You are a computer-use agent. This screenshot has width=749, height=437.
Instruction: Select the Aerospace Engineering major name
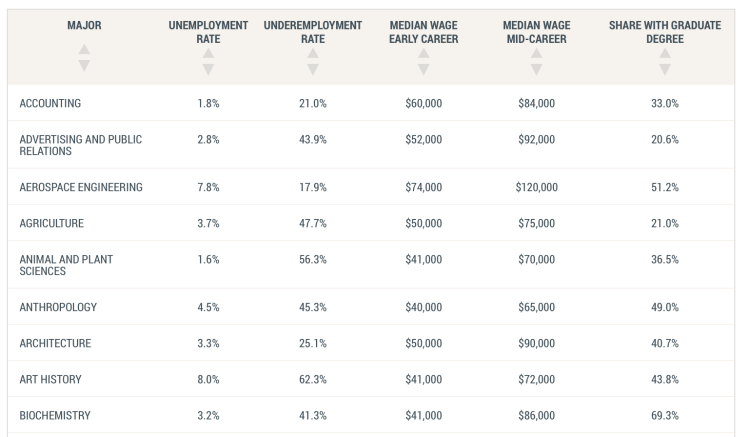[81, 187]
